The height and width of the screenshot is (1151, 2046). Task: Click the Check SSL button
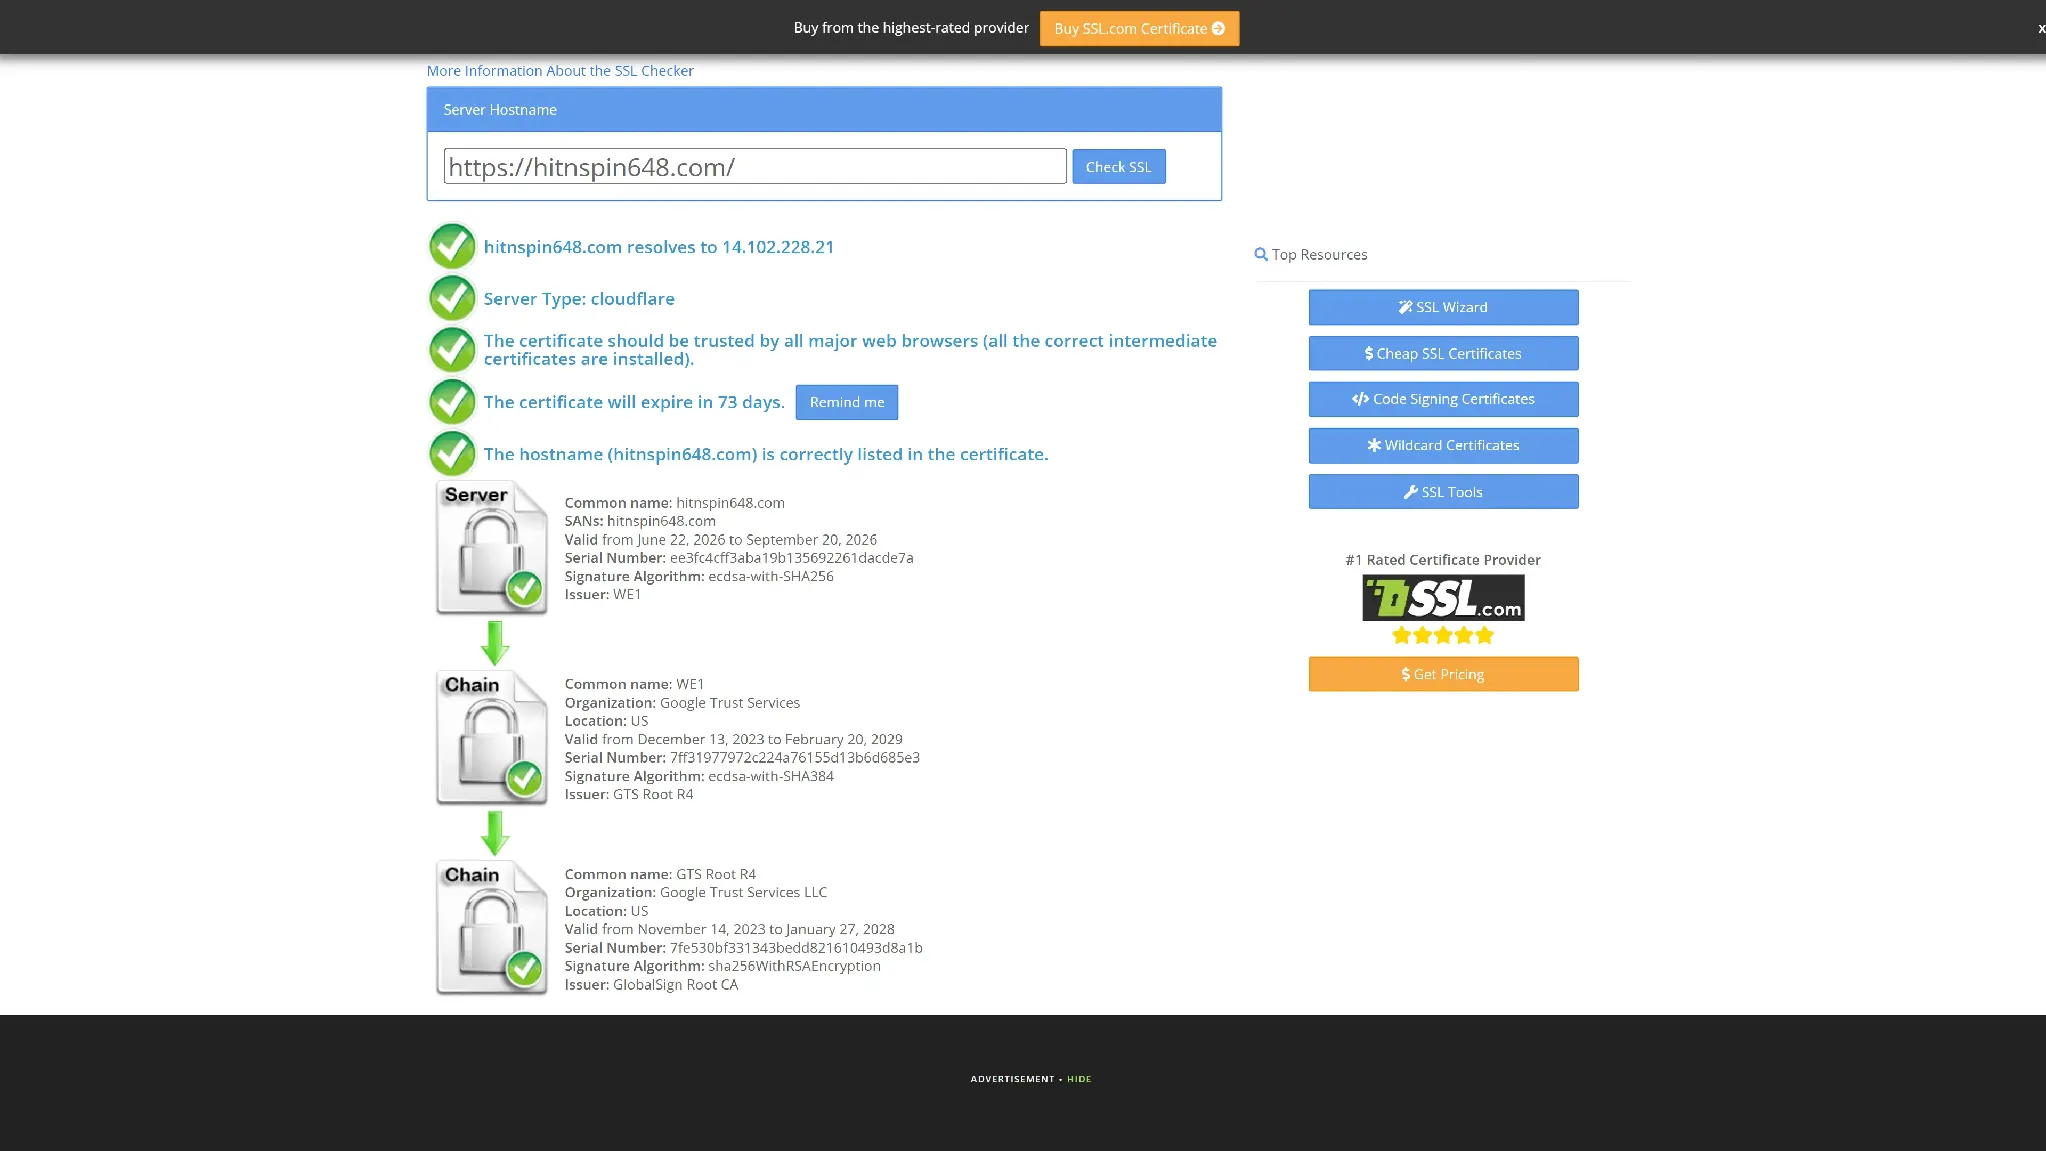coord(1119,166)
